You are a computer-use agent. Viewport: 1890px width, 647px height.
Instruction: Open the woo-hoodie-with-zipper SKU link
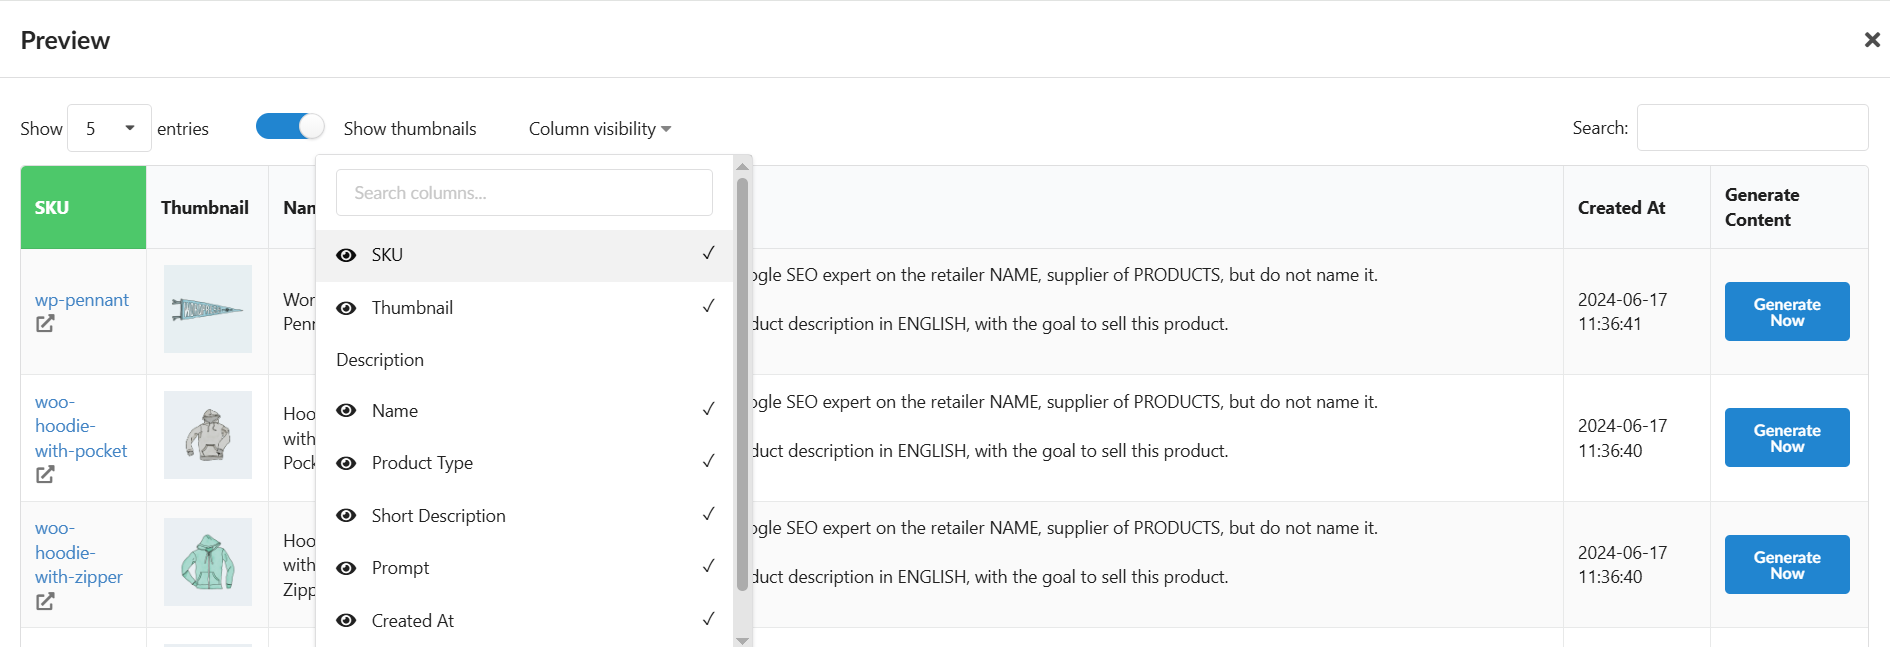pyautogui.click(x=78, y=553)
